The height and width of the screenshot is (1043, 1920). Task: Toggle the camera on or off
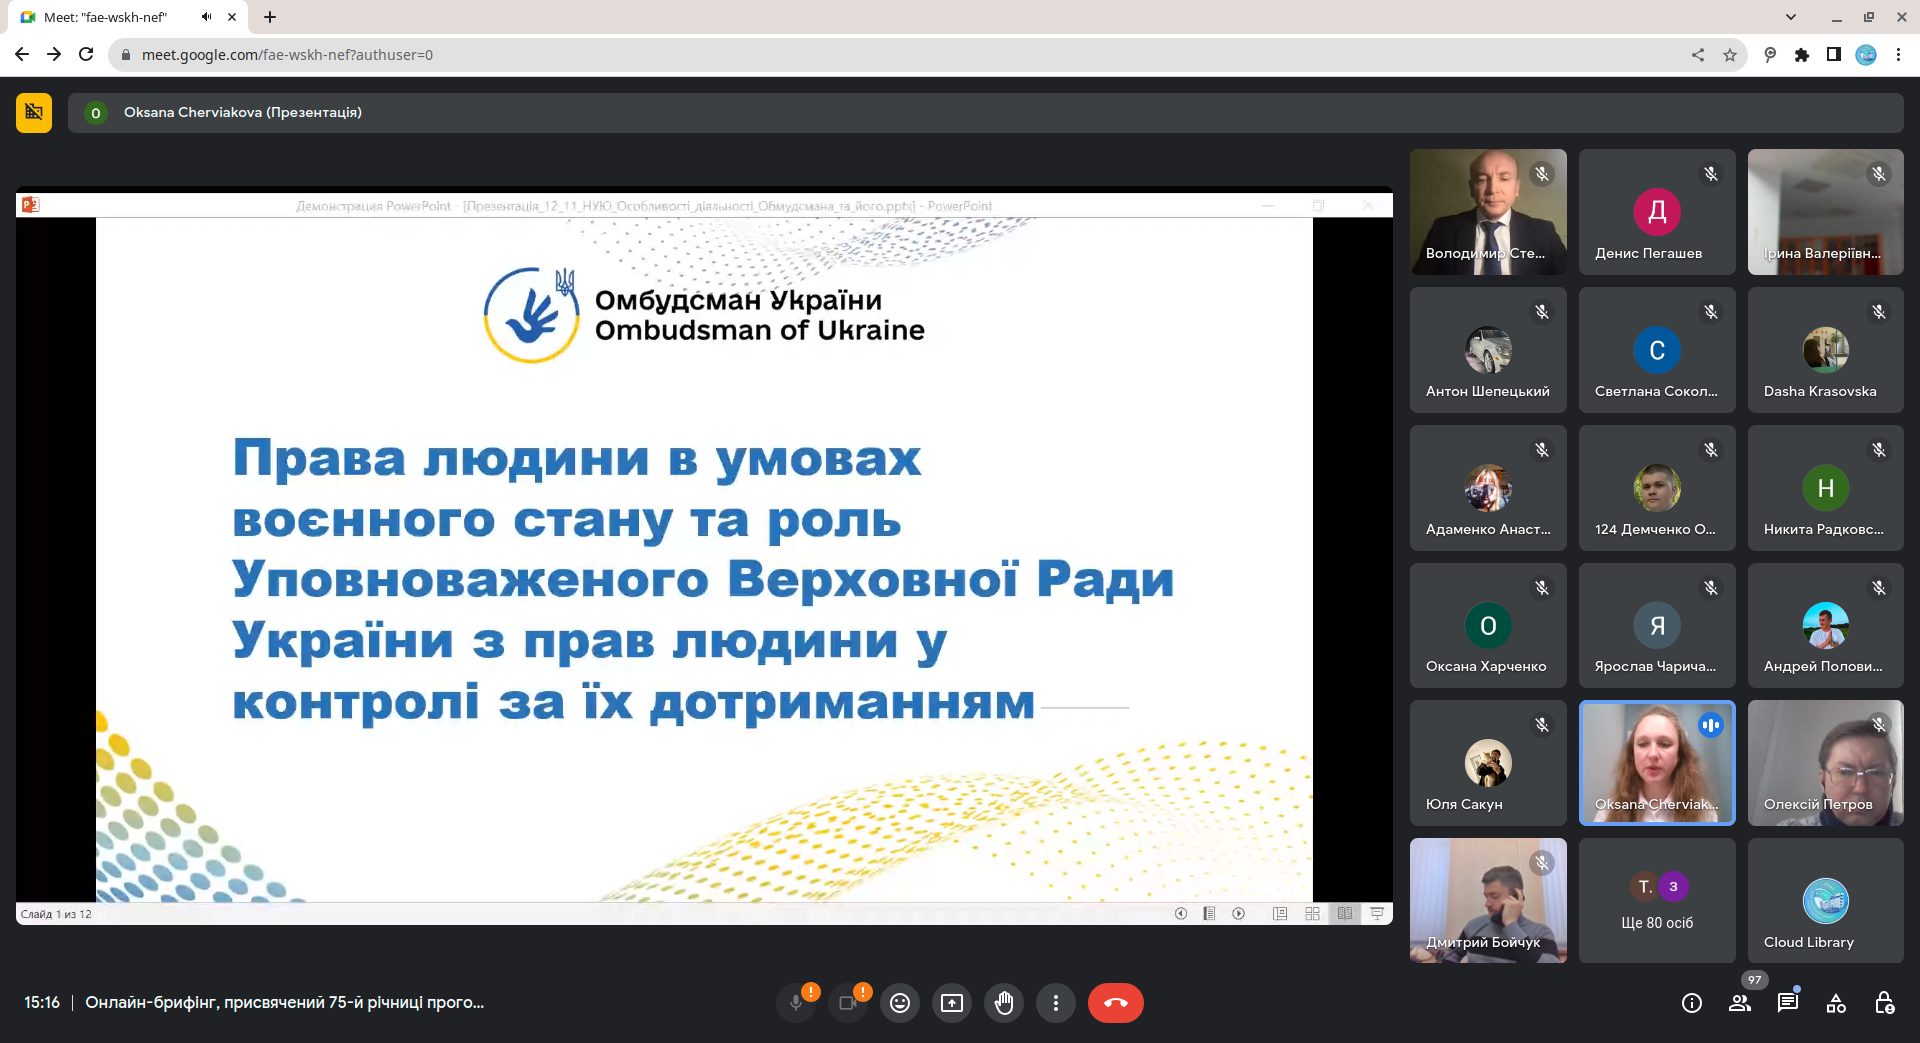(x=848, y=1003)
